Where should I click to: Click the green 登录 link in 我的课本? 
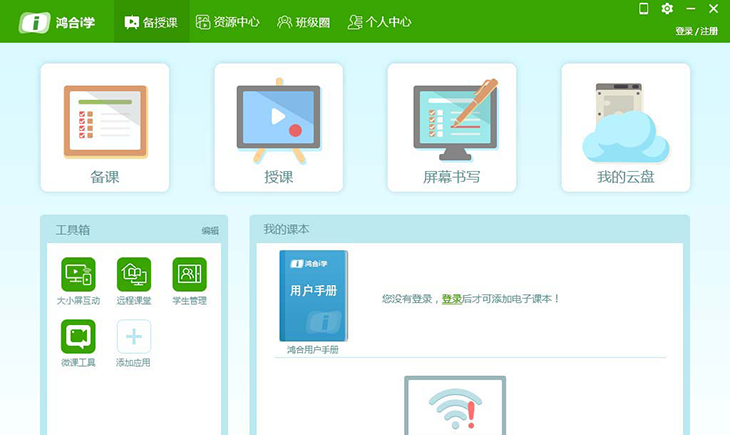pos(451,299)
